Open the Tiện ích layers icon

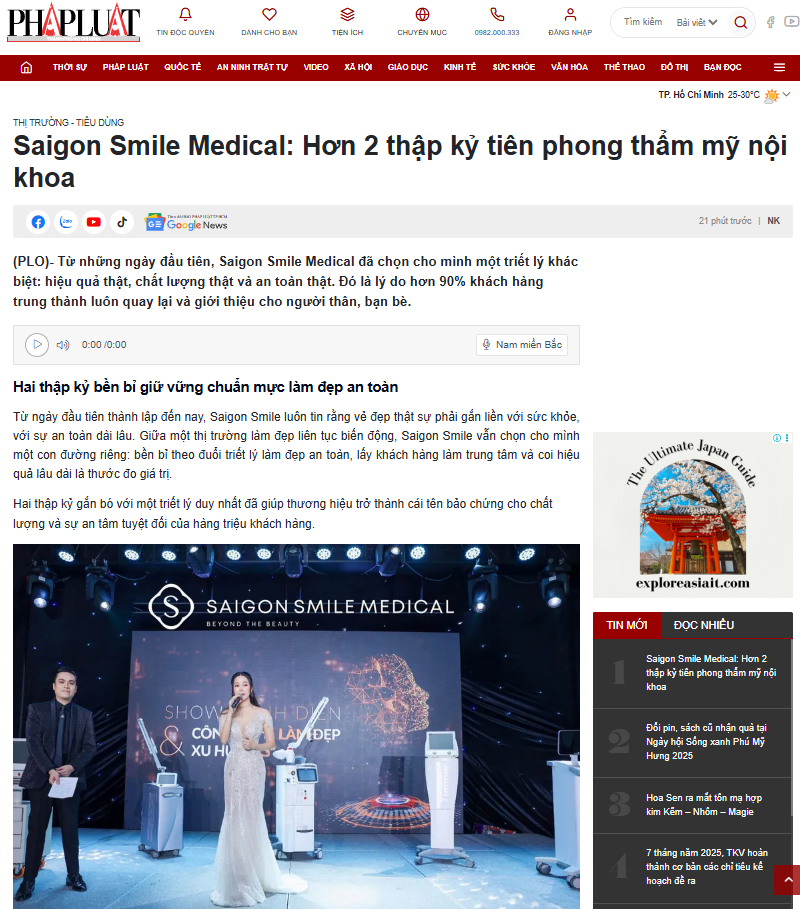[347, 14]
